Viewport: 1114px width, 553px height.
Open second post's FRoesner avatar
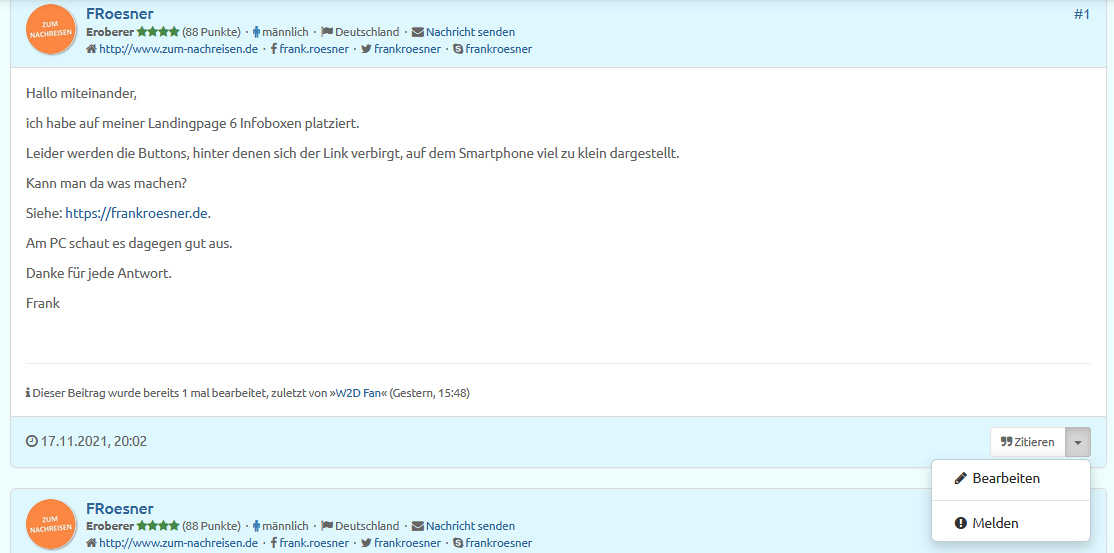(x=51, y=525)
